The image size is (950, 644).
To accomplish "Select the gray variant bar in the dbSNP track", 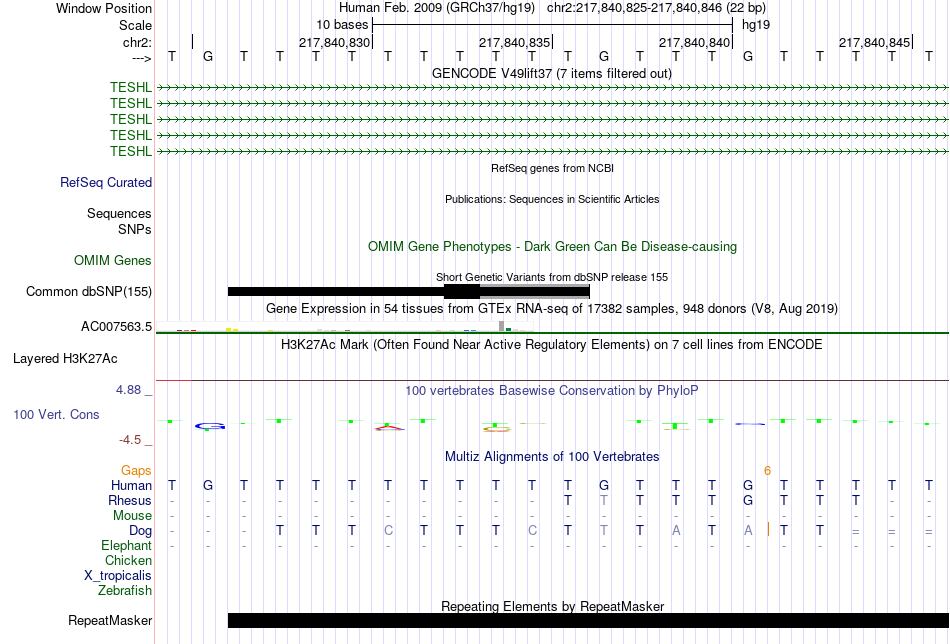I will tap(534, 291).
